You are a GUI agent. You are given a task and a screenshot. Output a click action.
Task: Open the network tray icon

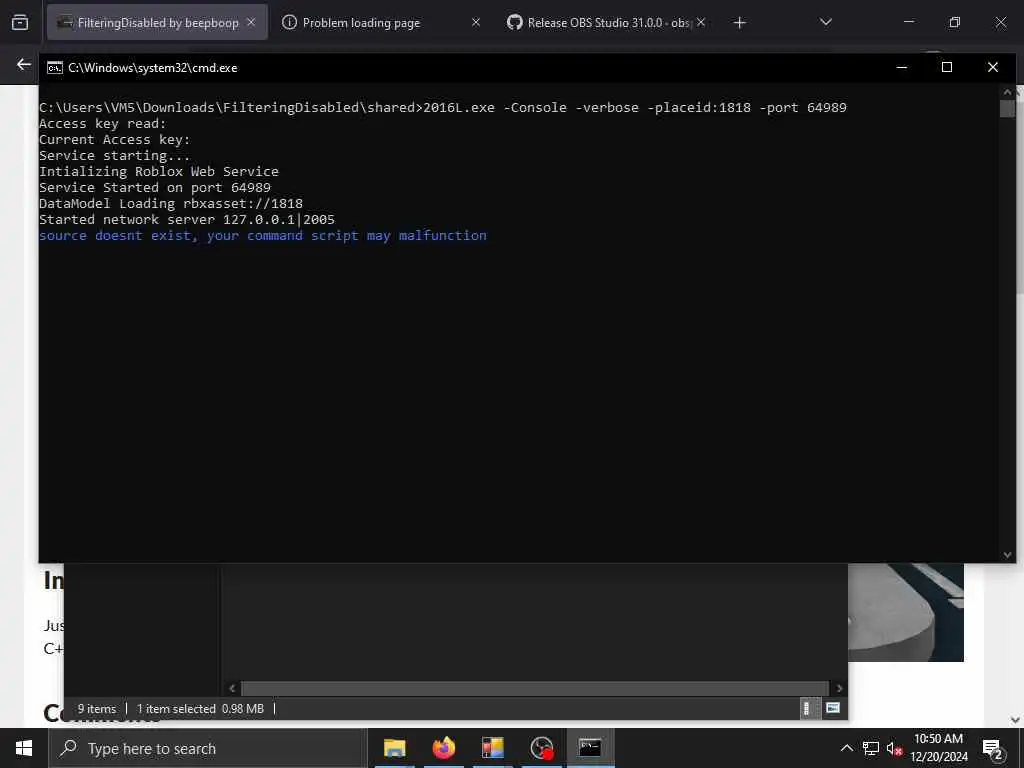871,748
